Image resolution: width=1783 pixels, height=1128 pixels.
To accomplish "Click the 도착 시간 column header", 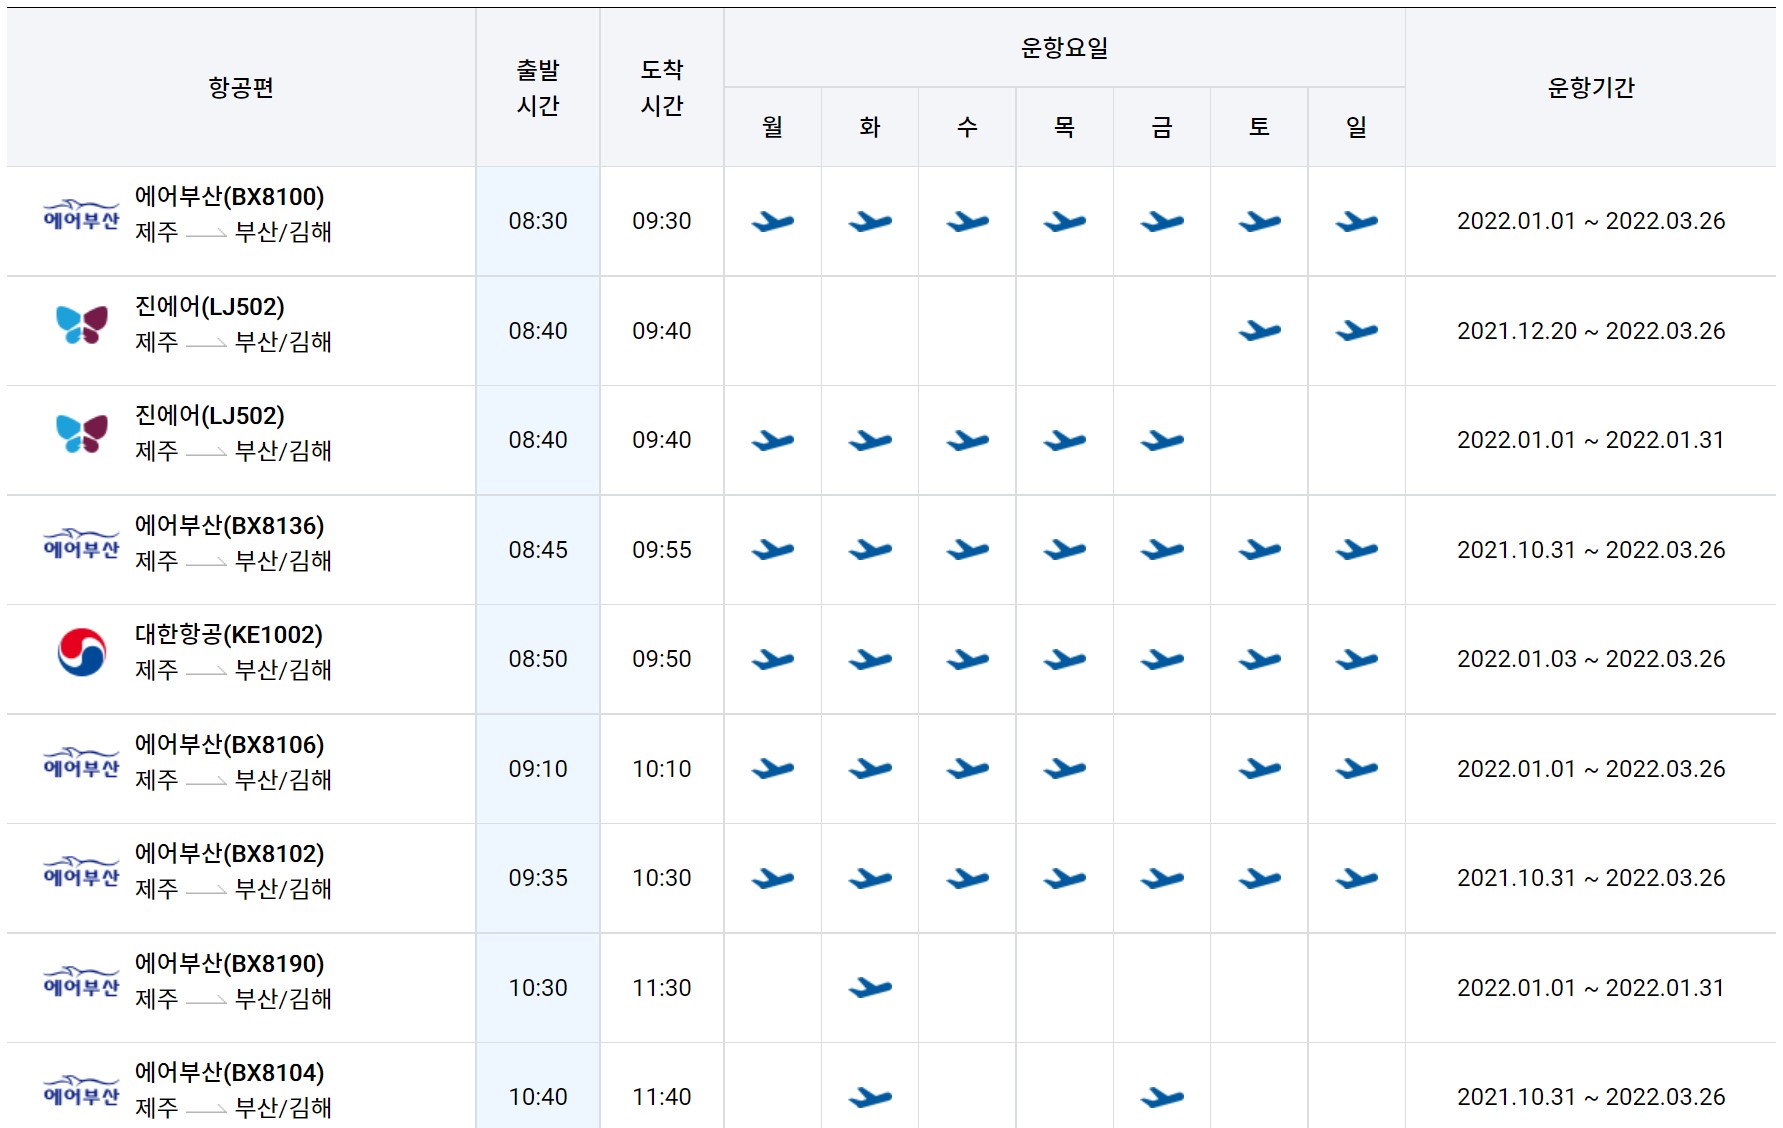I will click(662, 87).
